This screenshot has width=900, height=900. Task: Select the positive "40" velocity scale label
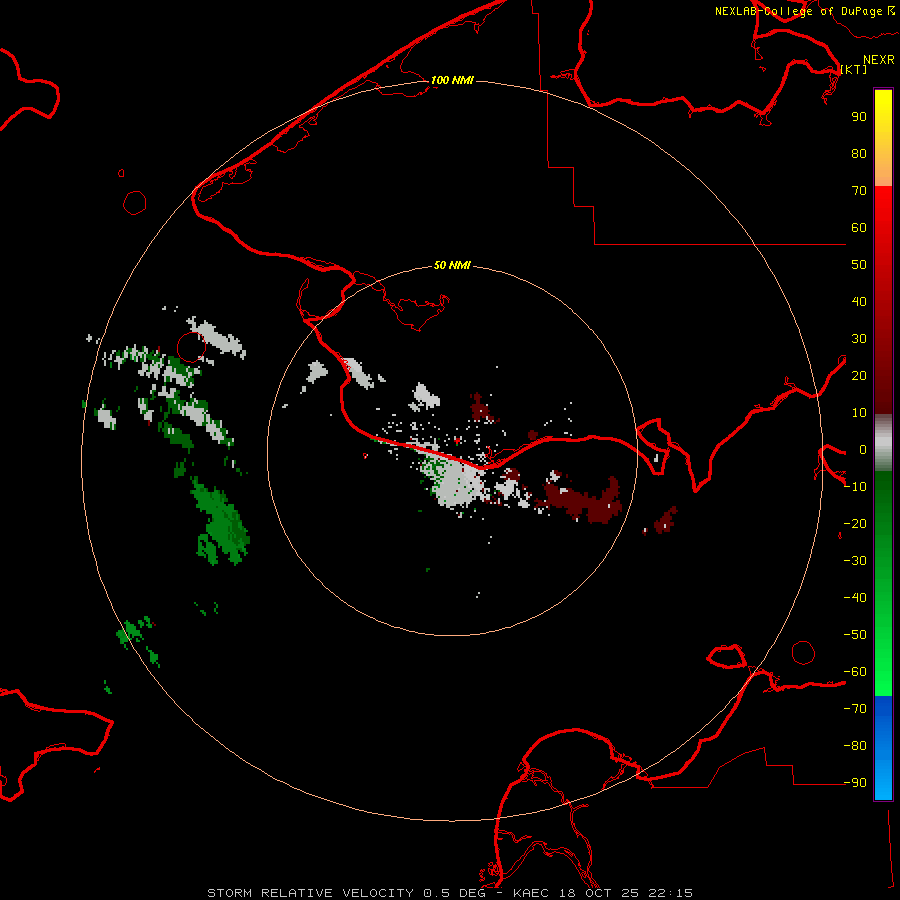859,302
